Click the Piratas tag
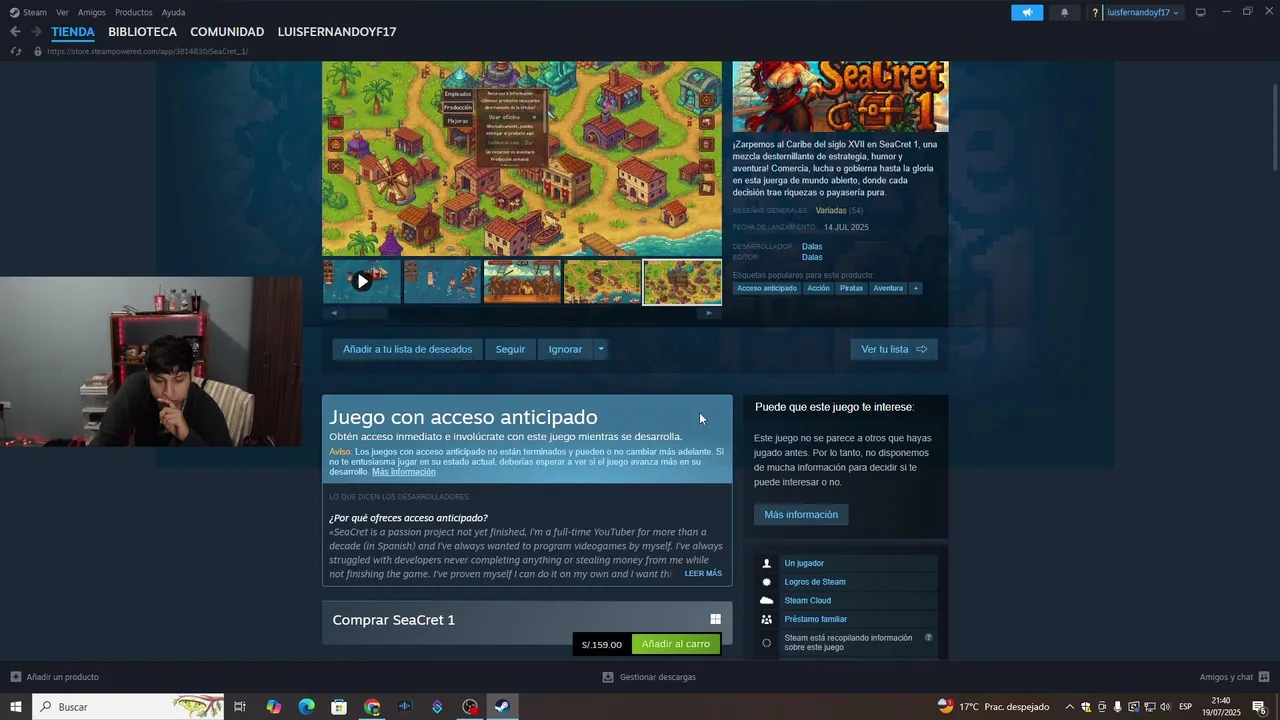This screenshot has width=1280, height=720. (851, 288)
